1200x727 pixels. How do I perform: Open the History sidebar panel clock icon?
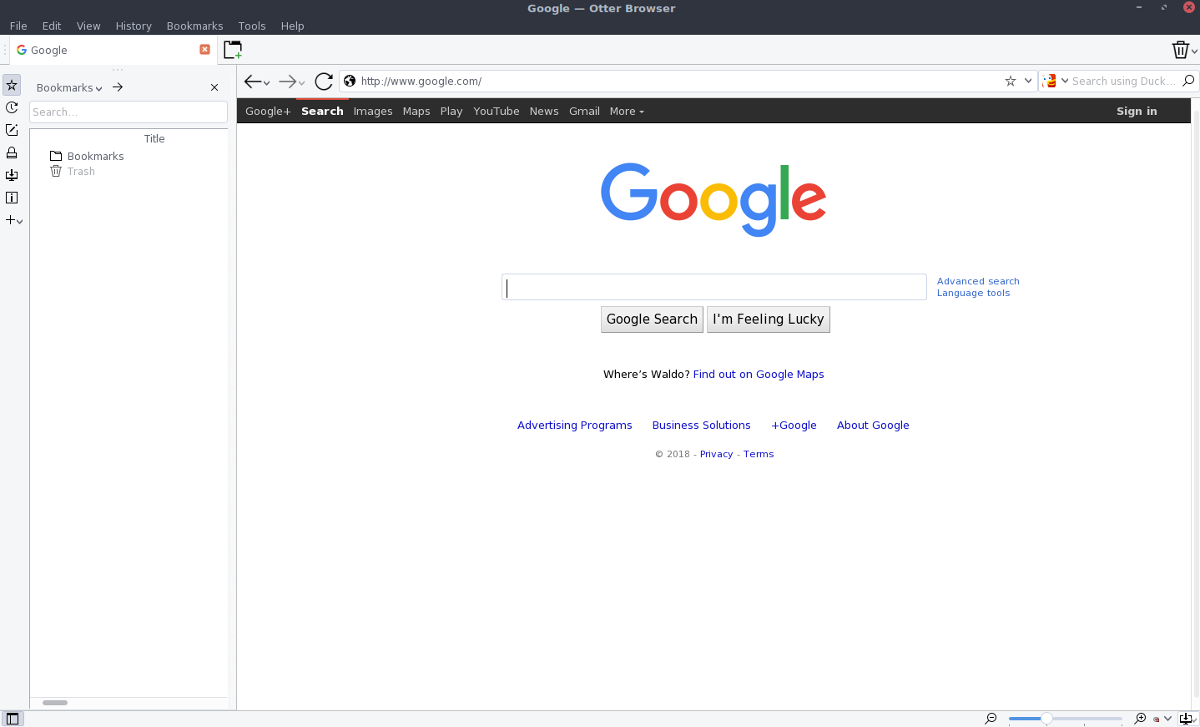12,108
